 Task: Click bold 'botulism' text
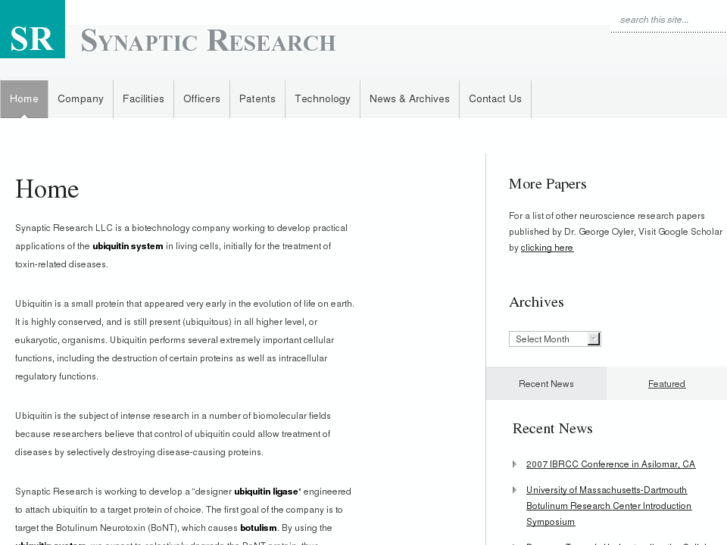(x=258, y=528)
